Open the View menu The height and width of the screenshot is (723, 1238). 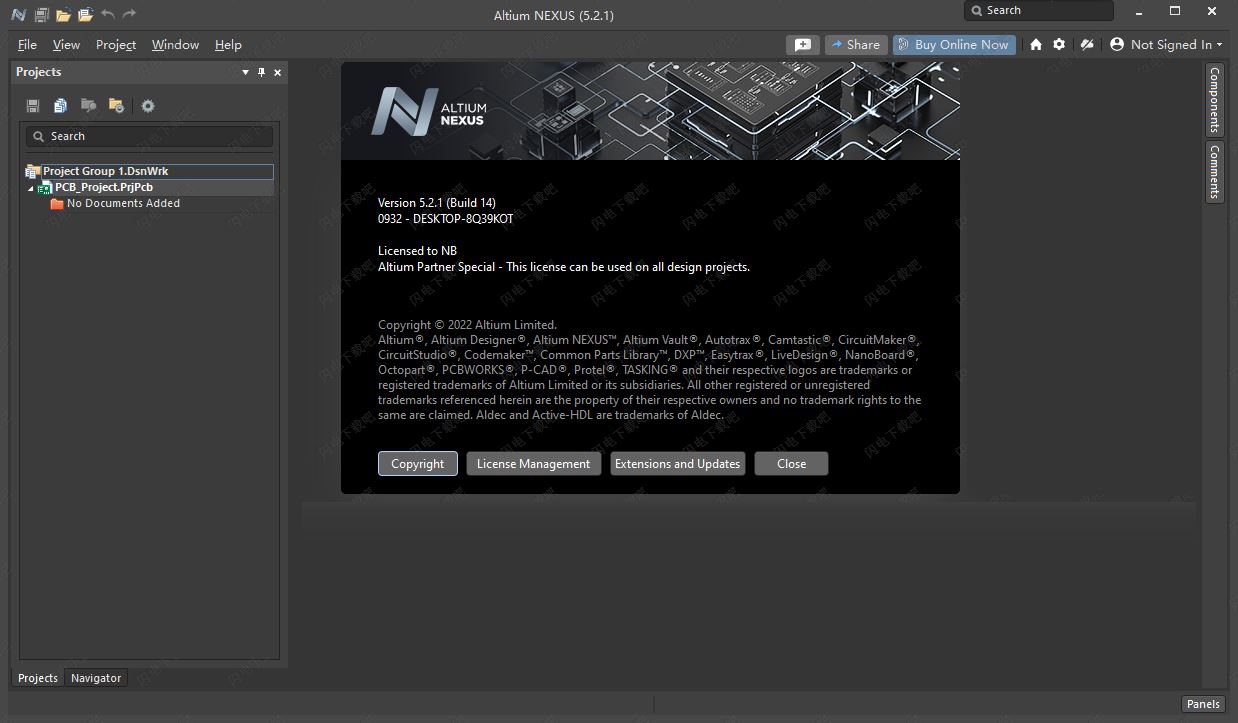[66, 45]
